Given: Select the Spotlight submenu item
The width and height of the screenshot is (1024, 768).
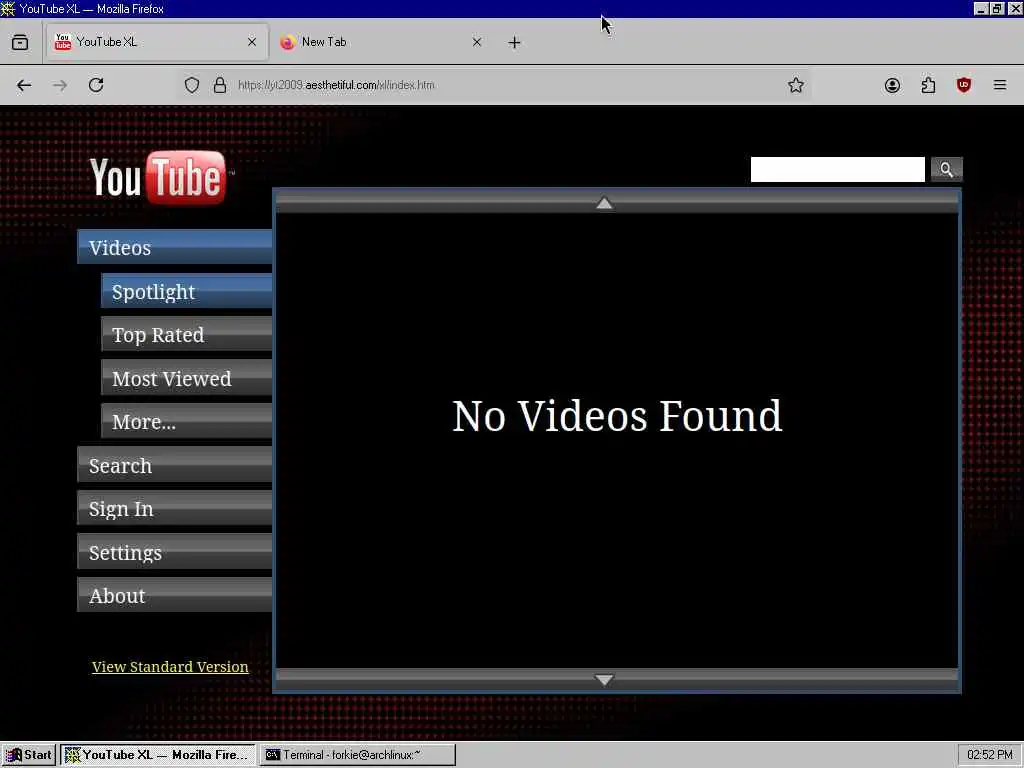Looking at the screenshot, I should click(186, 291).
